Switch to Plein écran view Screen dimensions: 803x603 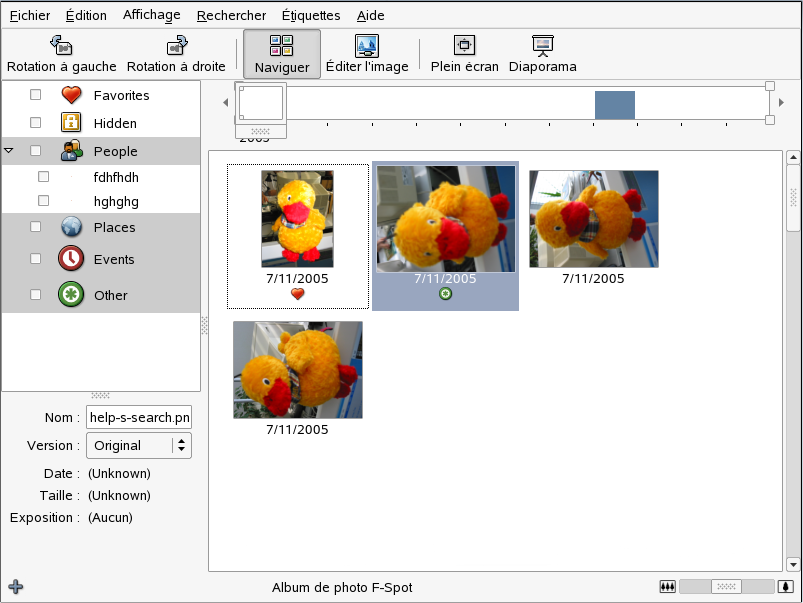[x=464, y=54]
